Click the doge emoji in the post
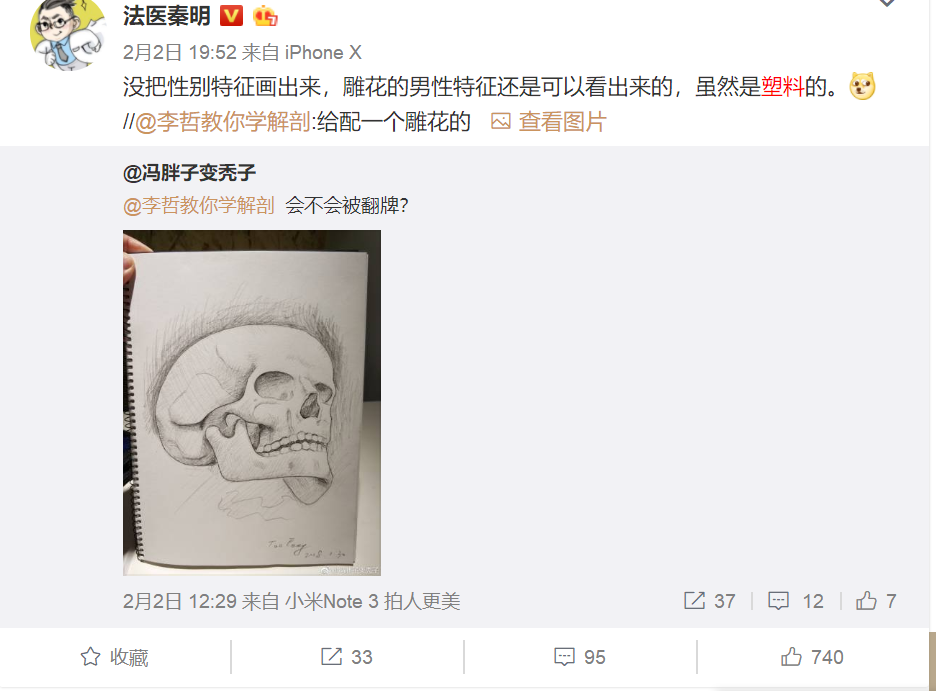936x691 pixels. [863, 87]
